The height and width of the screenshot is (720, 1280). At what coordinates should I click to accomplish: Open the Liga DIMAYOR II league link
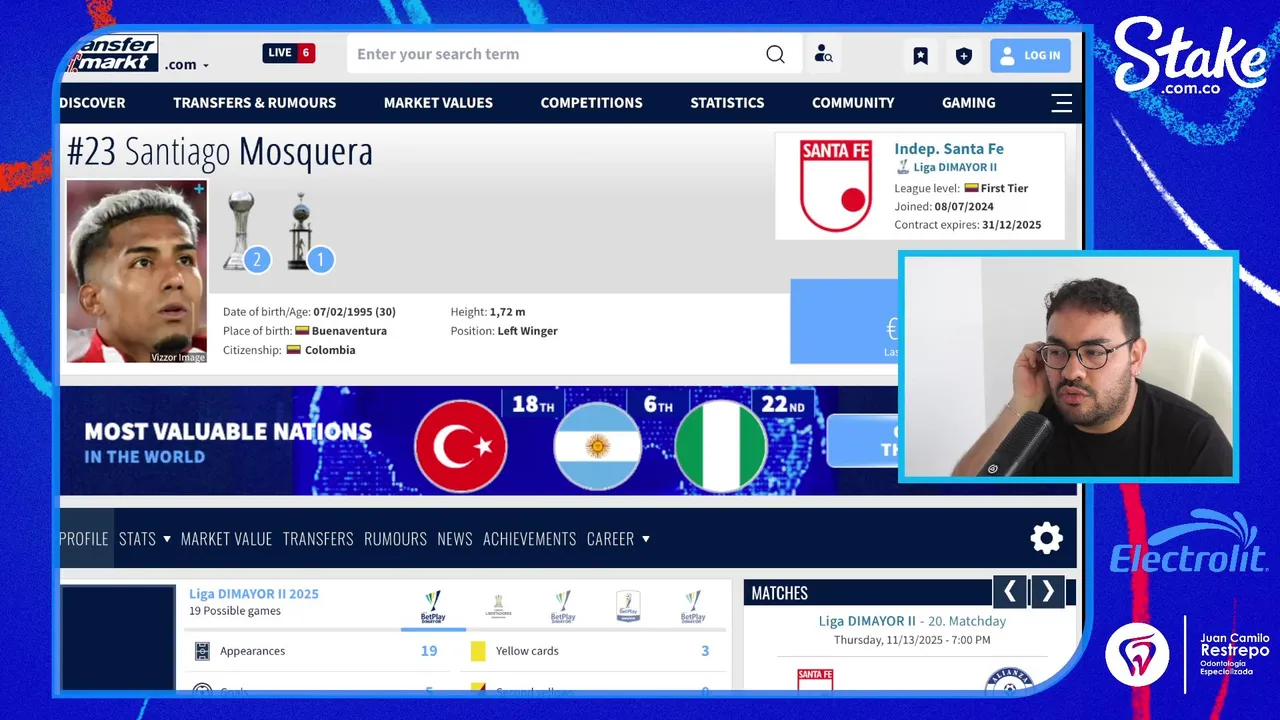coord(955,167)
